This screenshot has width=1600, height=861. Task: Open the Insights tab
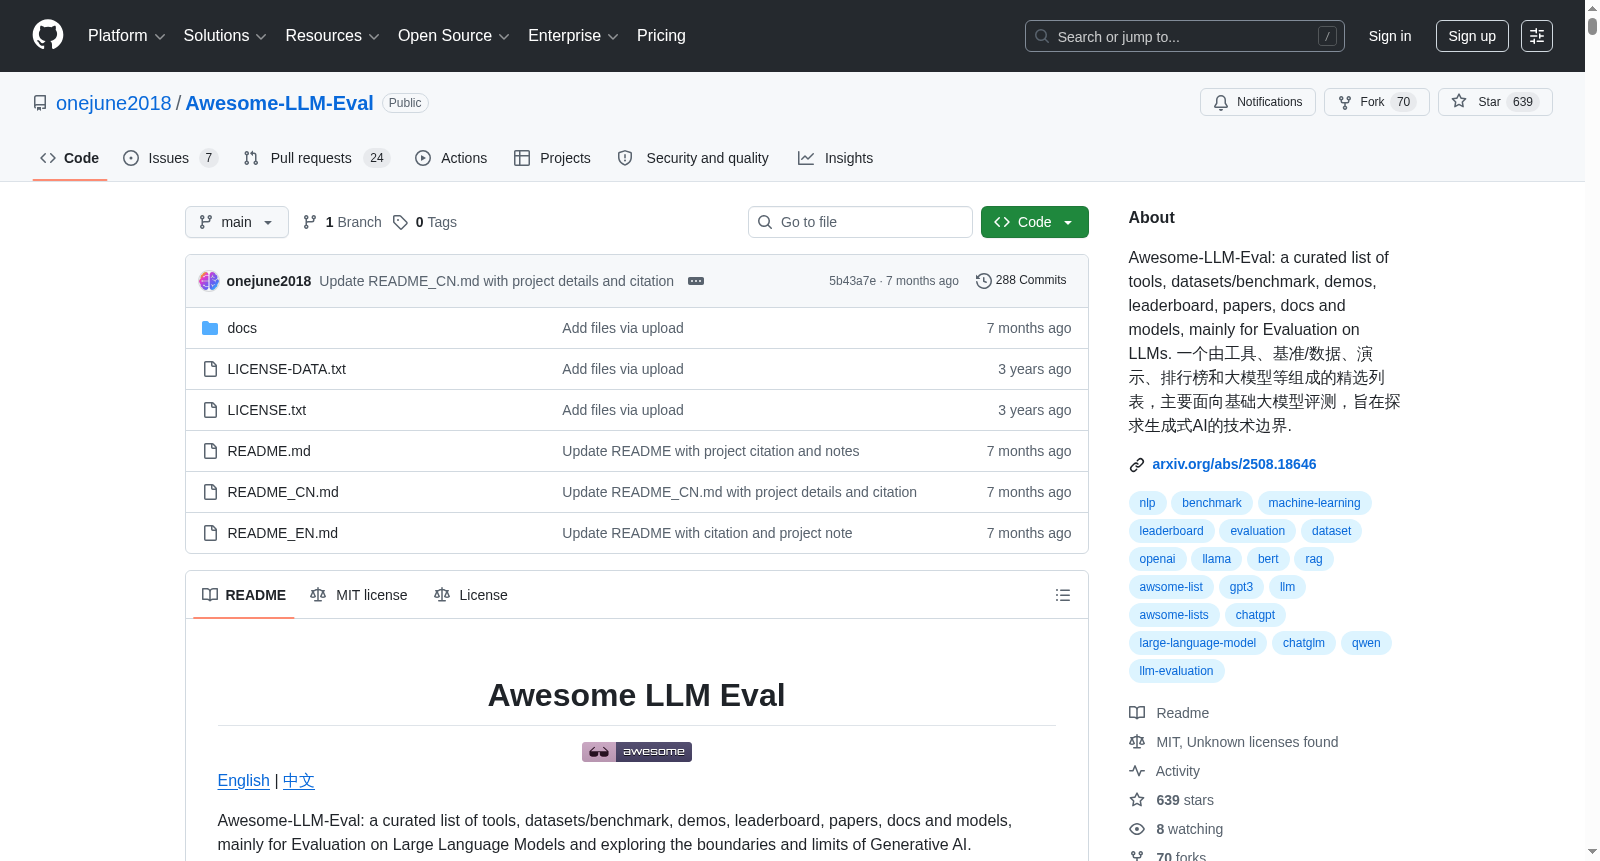coord(835,158)
